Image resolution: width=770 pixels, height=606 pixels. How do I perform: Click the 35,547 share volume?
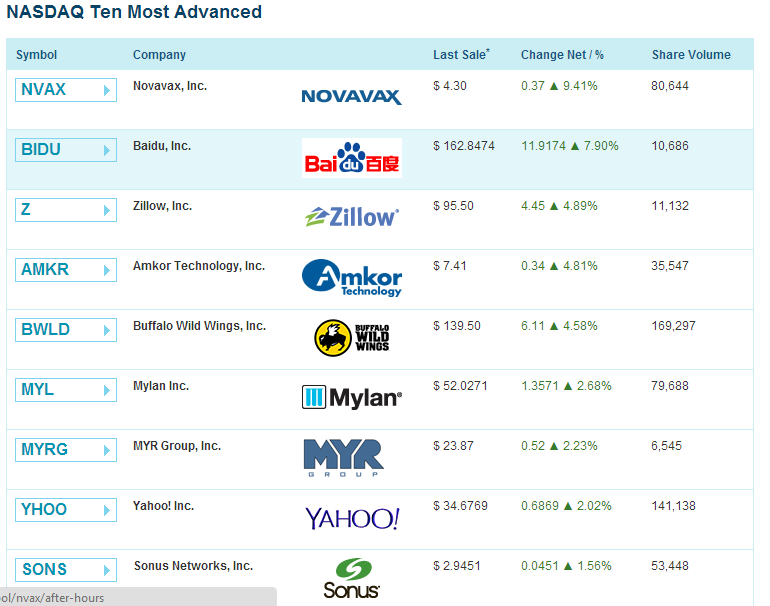(x=670, y=266)
